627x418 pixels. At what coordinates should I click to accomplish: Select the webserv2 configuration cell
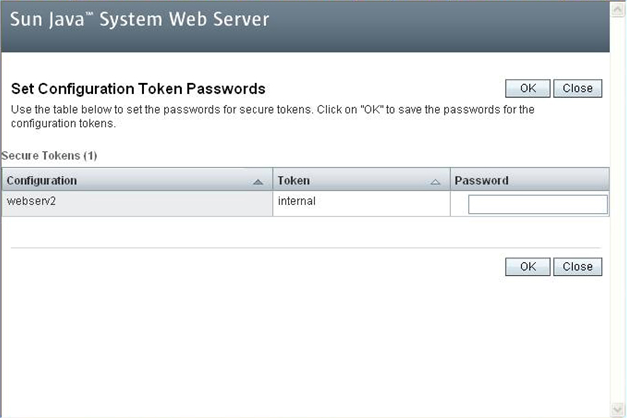(x=137, y=204)
